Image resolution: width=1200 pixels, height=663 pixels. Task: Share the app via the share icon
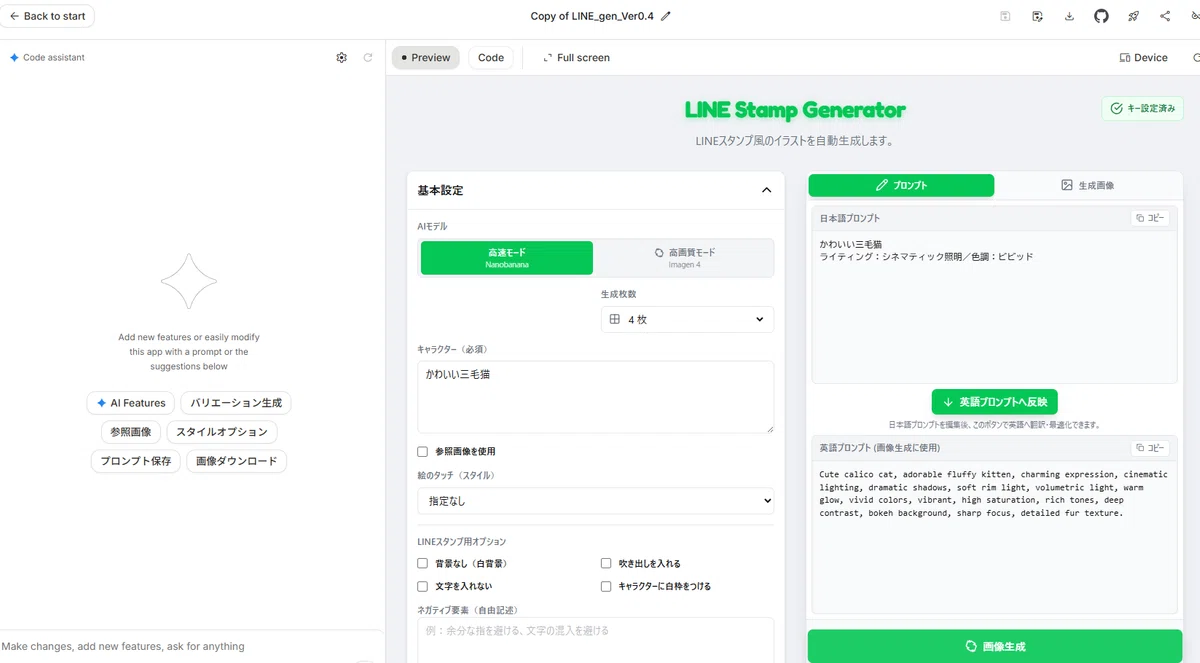(1165, 16)
